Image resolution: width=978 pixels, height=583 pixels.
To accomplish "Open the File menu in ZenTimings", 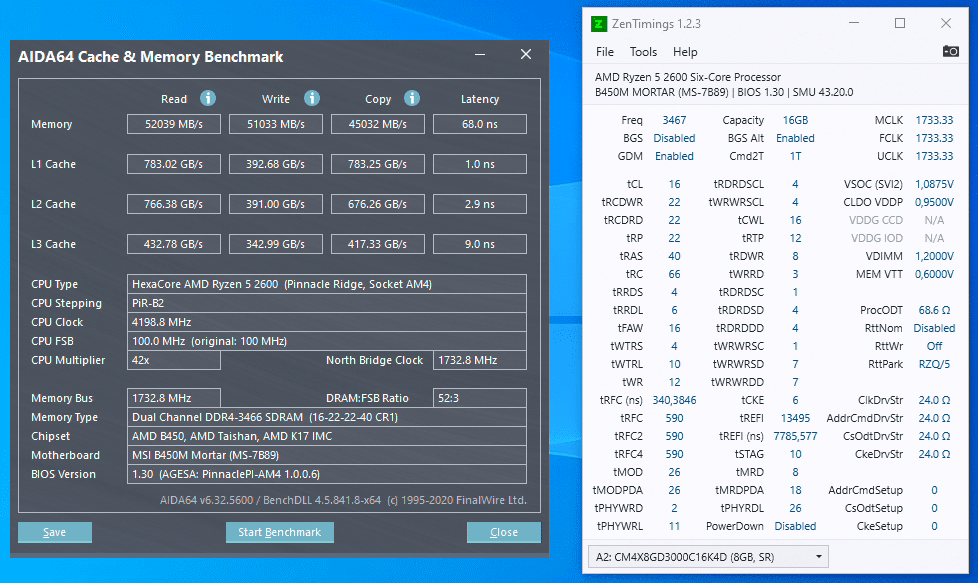I will (604, 52).
